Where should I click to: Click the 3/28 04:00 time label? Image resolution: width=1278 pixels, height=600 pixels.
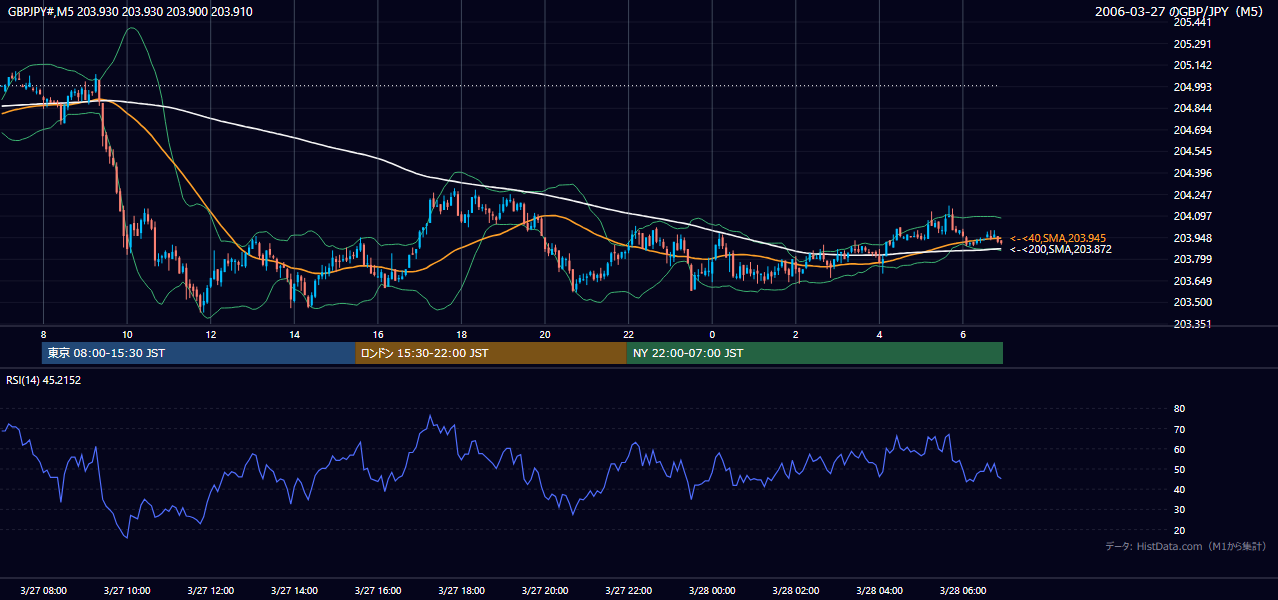(x=879, y=591)
